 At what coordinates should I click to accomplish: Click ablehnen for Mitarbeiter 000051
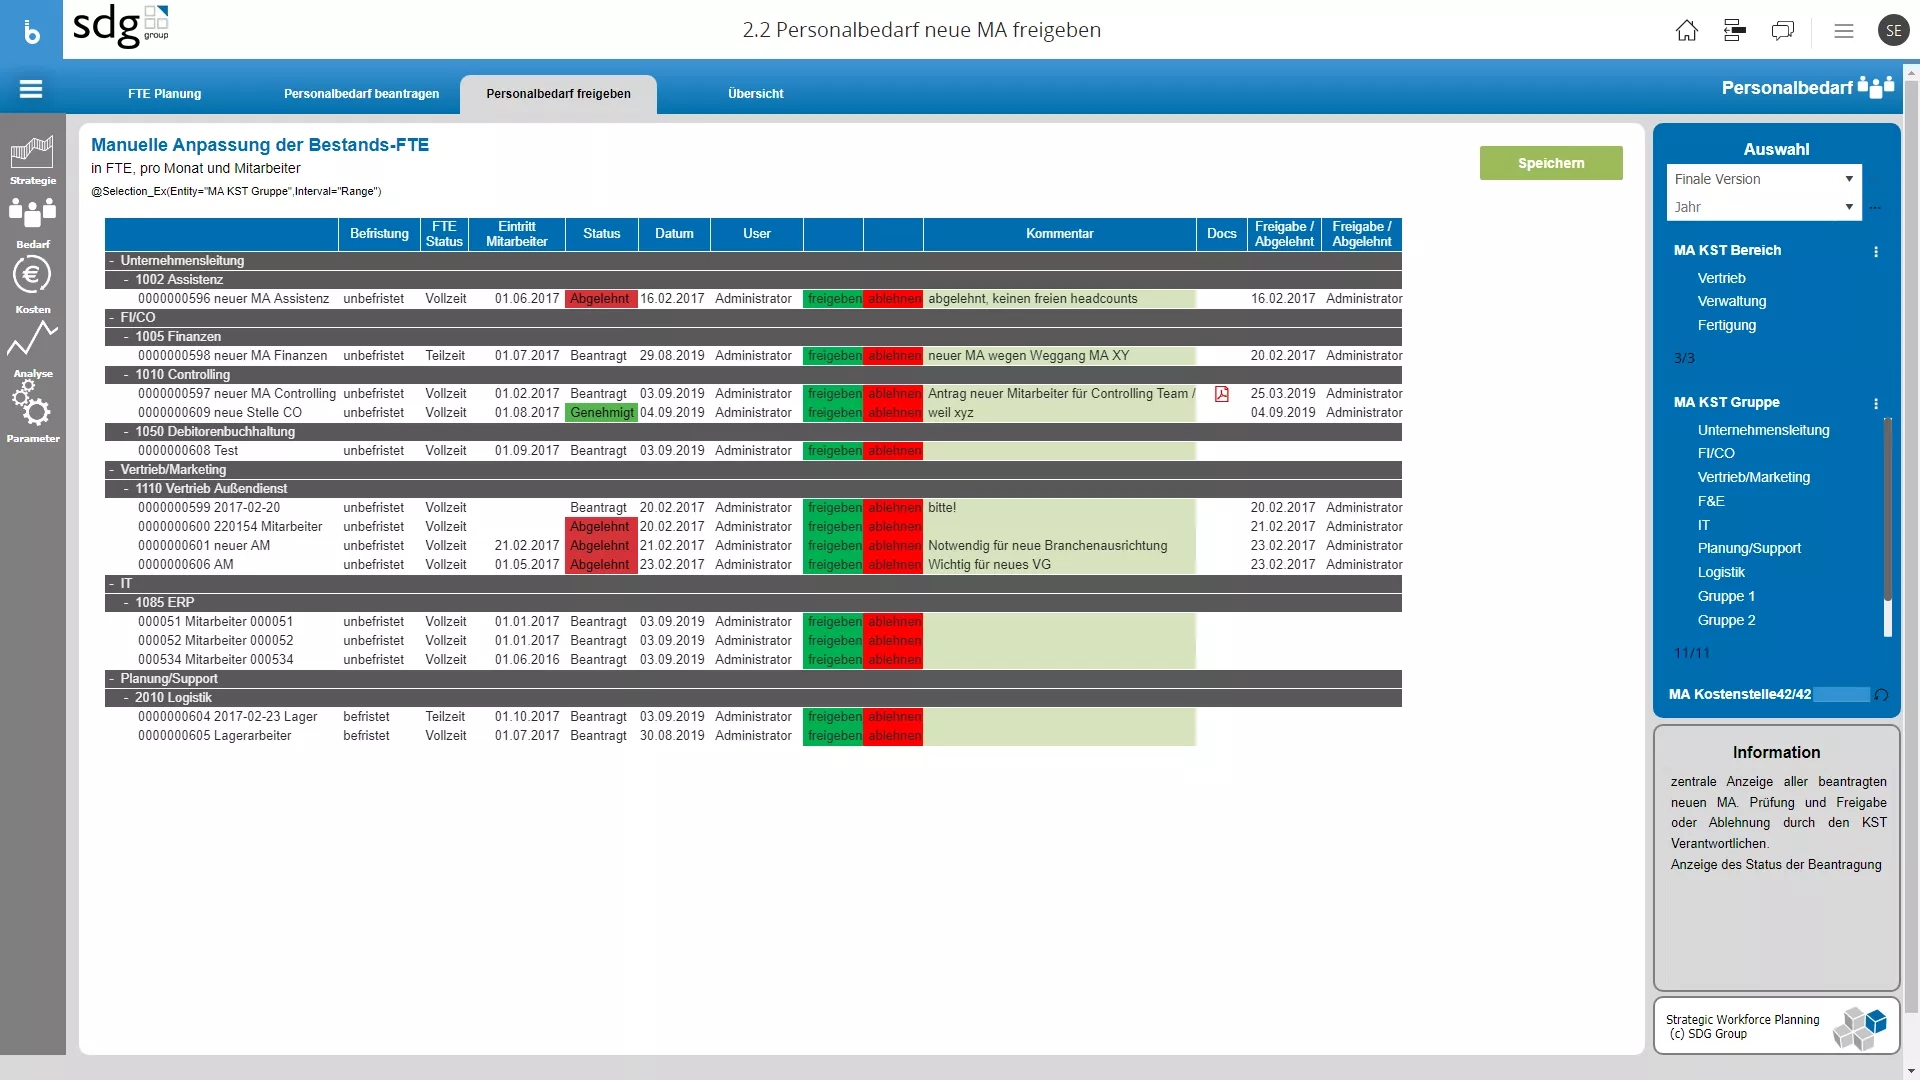point(893,622)
